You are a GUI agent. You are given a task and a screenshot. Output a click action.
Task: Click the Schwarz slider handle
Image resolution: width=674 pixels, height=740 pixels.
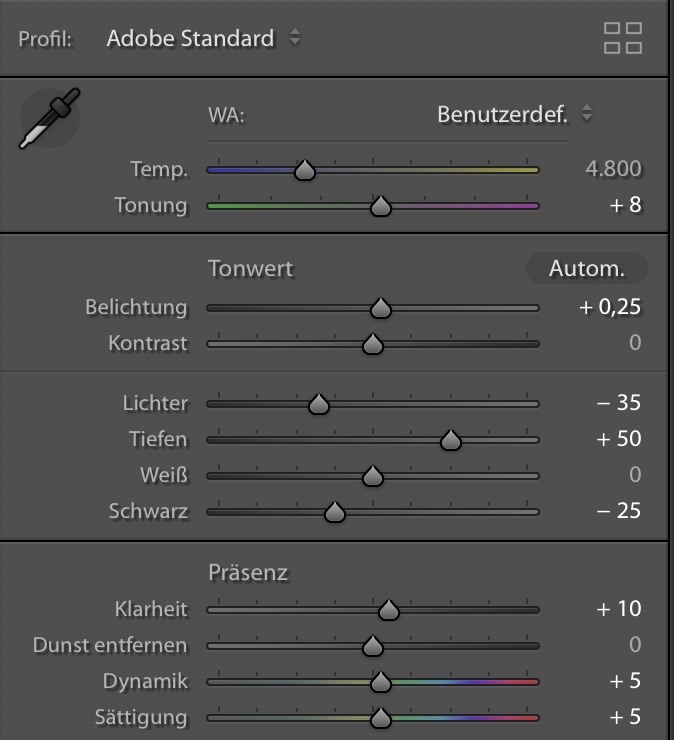coord(336,512)
